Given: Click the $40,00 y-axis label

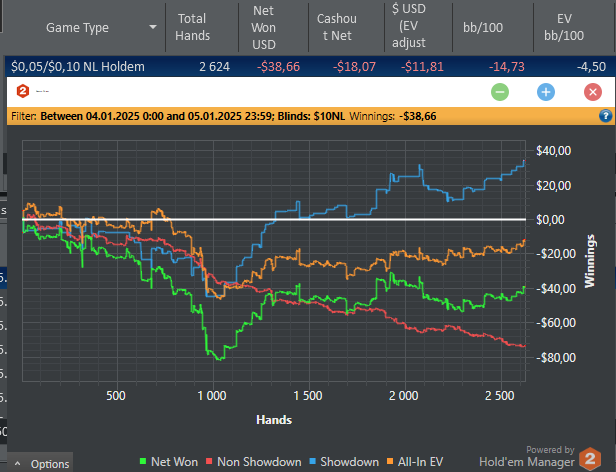Looking at the screenshot, I should click(x=554, y=151).
